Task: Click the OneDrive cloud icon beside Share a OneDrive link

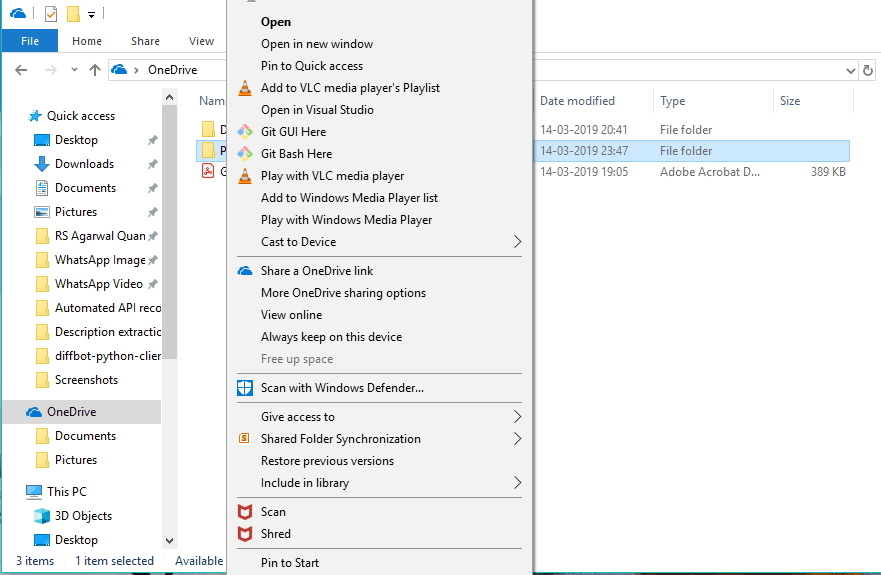Action: pos(245,271)
